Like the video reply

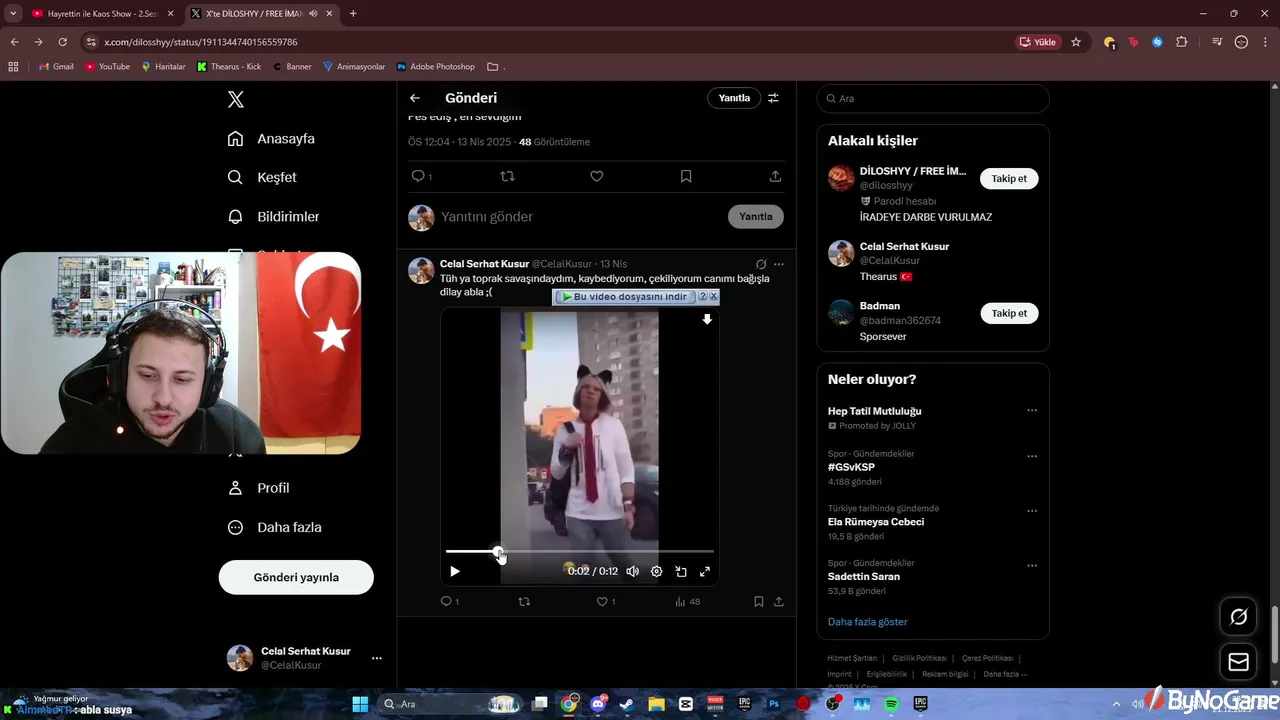pyautogui.click(x=602, y=602)
